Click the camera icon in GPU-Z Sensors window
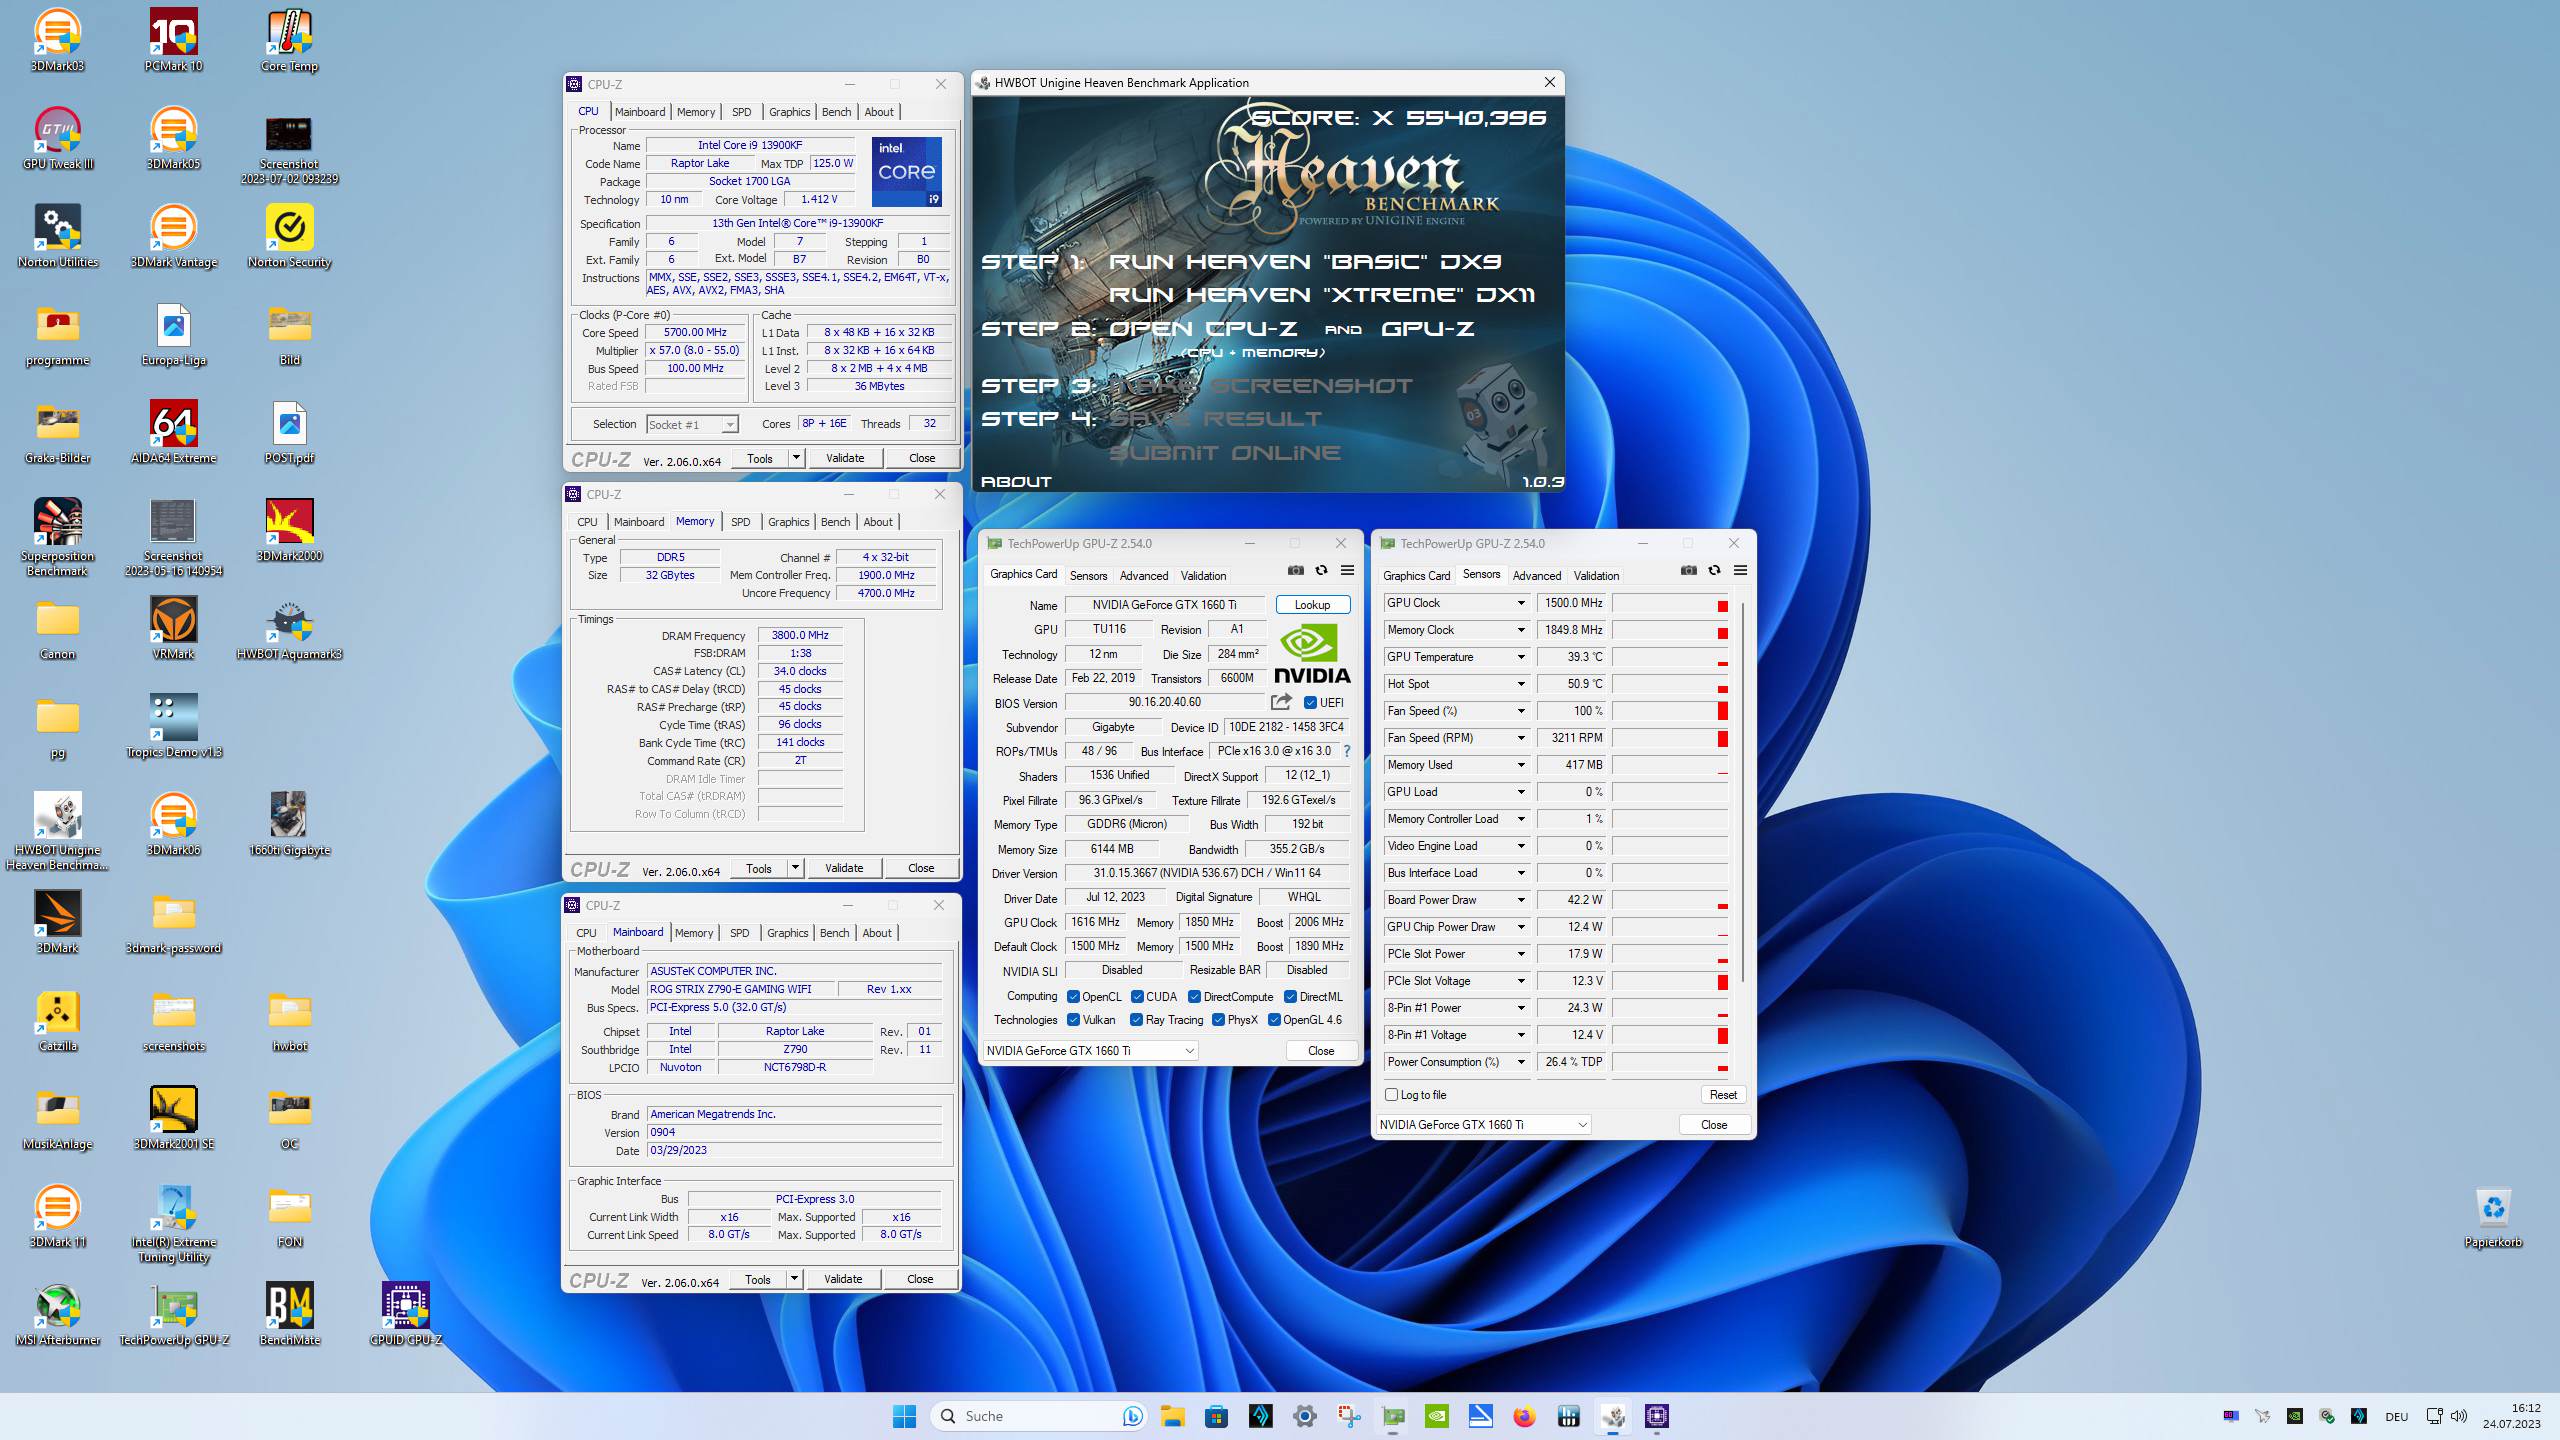The height and width of the screenshot is (1440, 2560). click(1688, 570)
